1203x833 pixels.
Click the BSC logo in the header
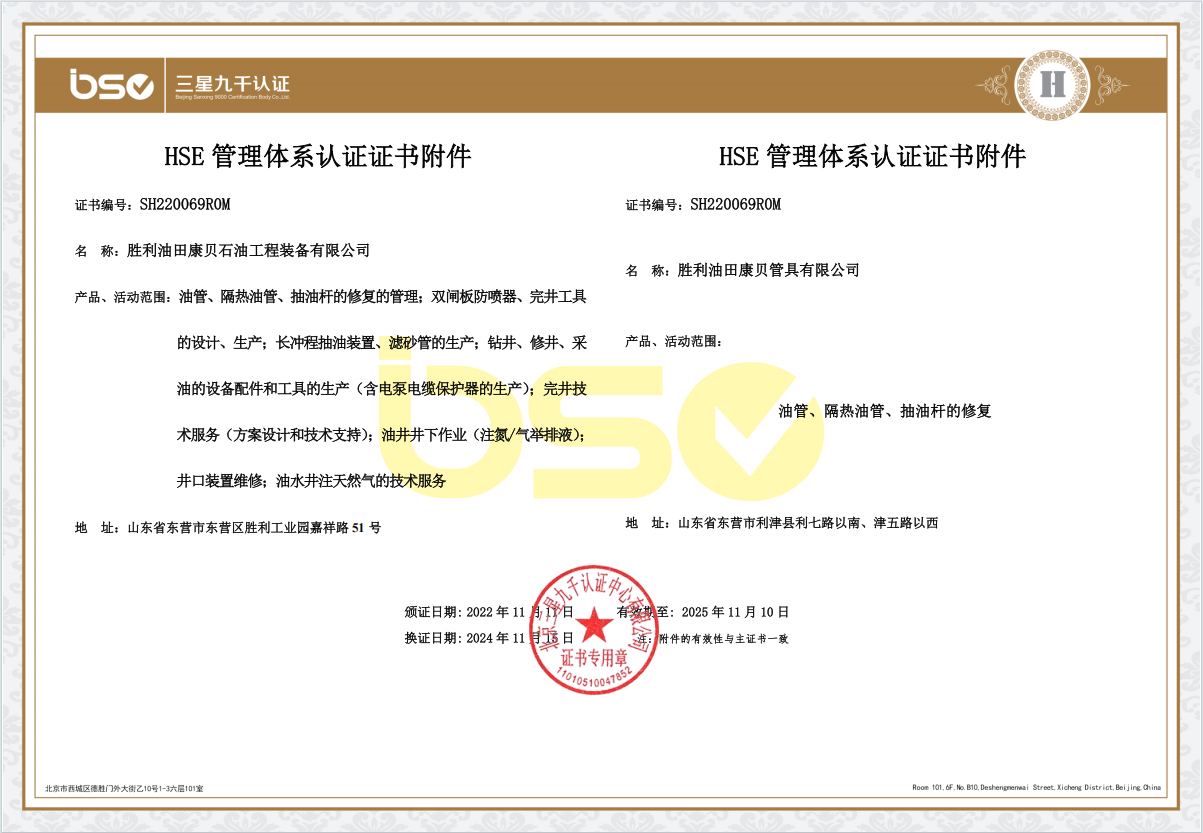click(x=112, y=85)
